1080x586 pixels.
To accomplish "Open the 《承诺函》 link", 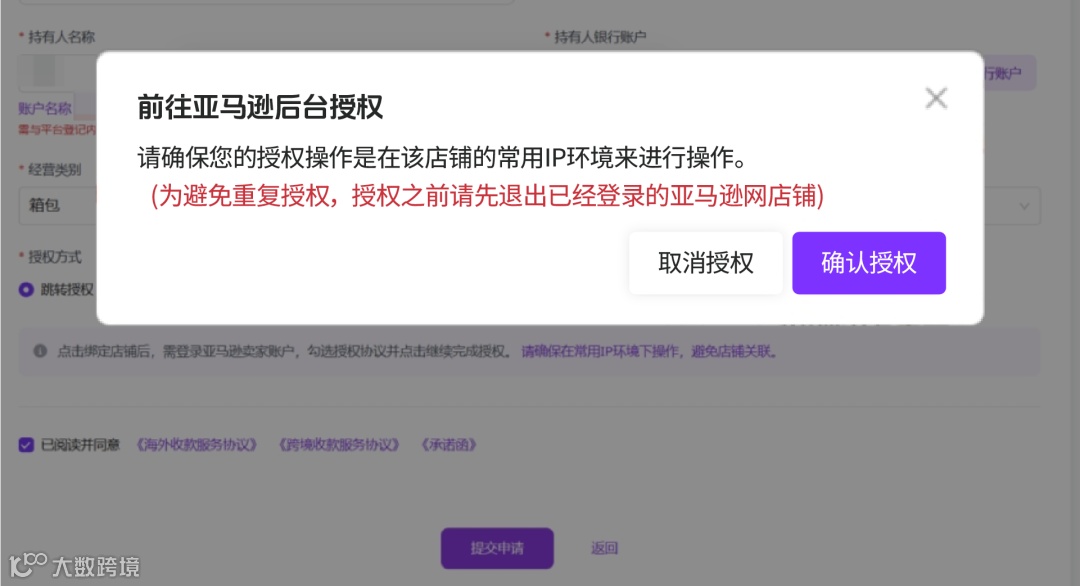I will click(448, 445).
